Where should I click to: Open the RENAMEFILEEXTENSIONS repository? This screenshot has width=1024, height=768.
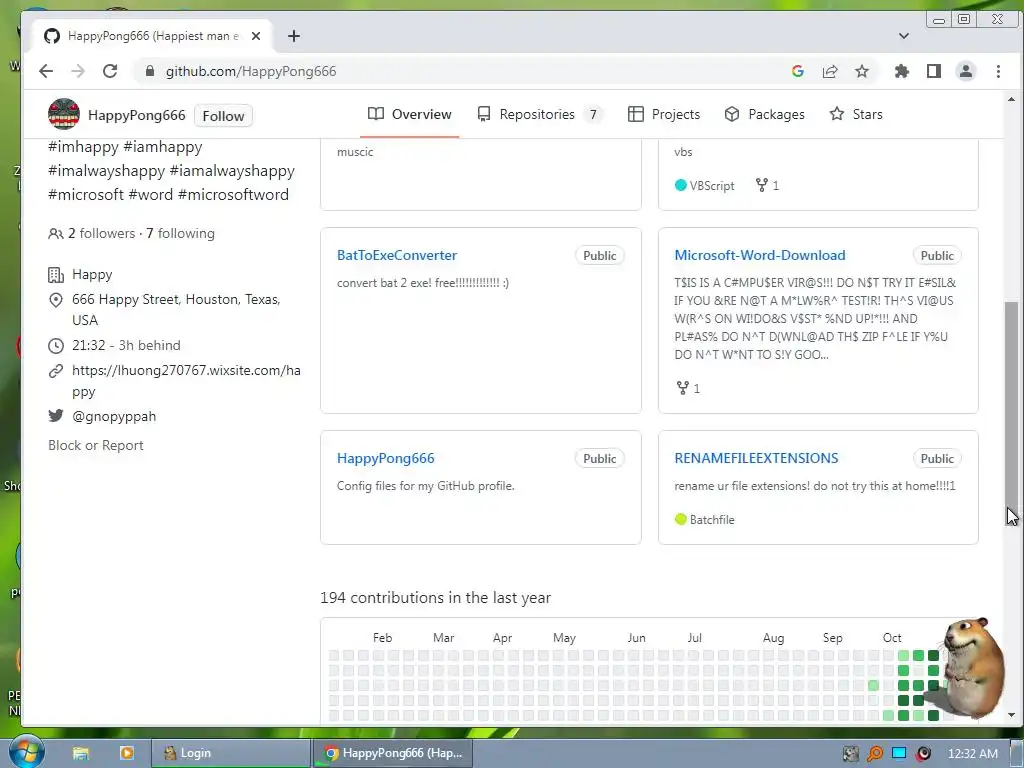[756, 458]
